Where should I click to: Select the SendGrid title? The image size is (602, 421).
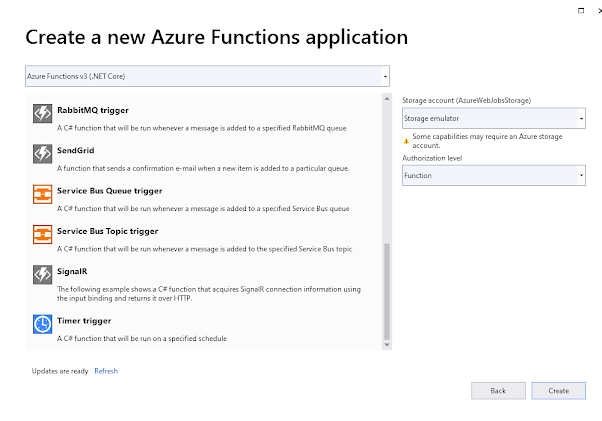pyautogui.click(x=76, y=150)
